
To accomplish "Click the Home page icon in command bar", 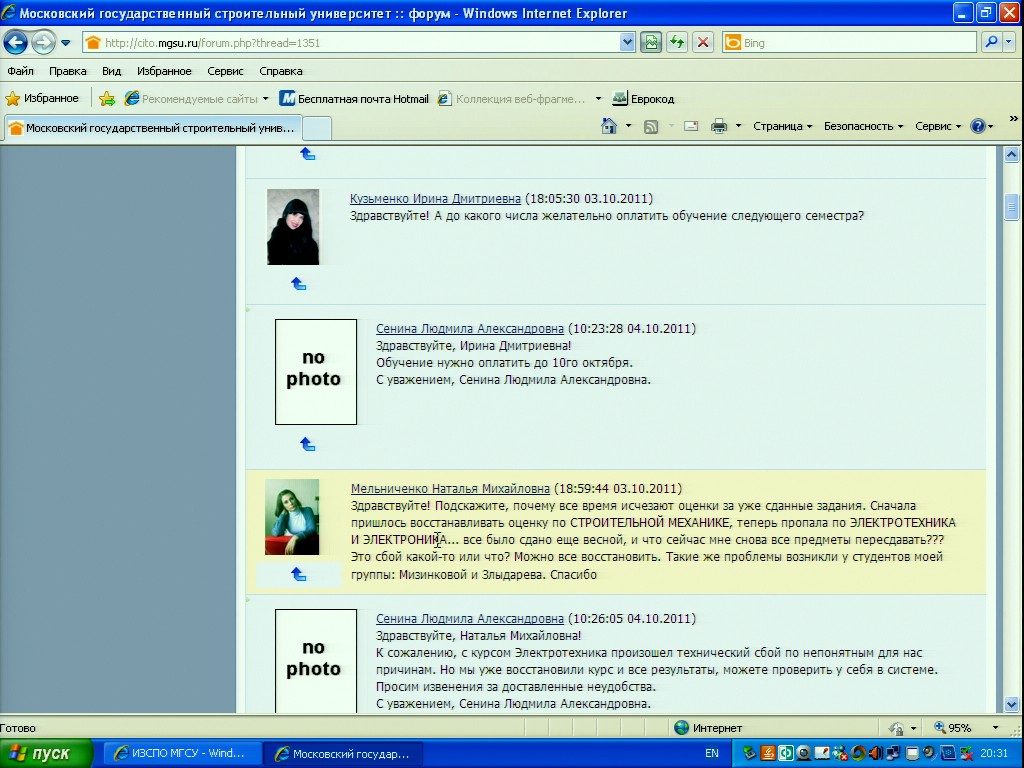I will tap(609, 126).
